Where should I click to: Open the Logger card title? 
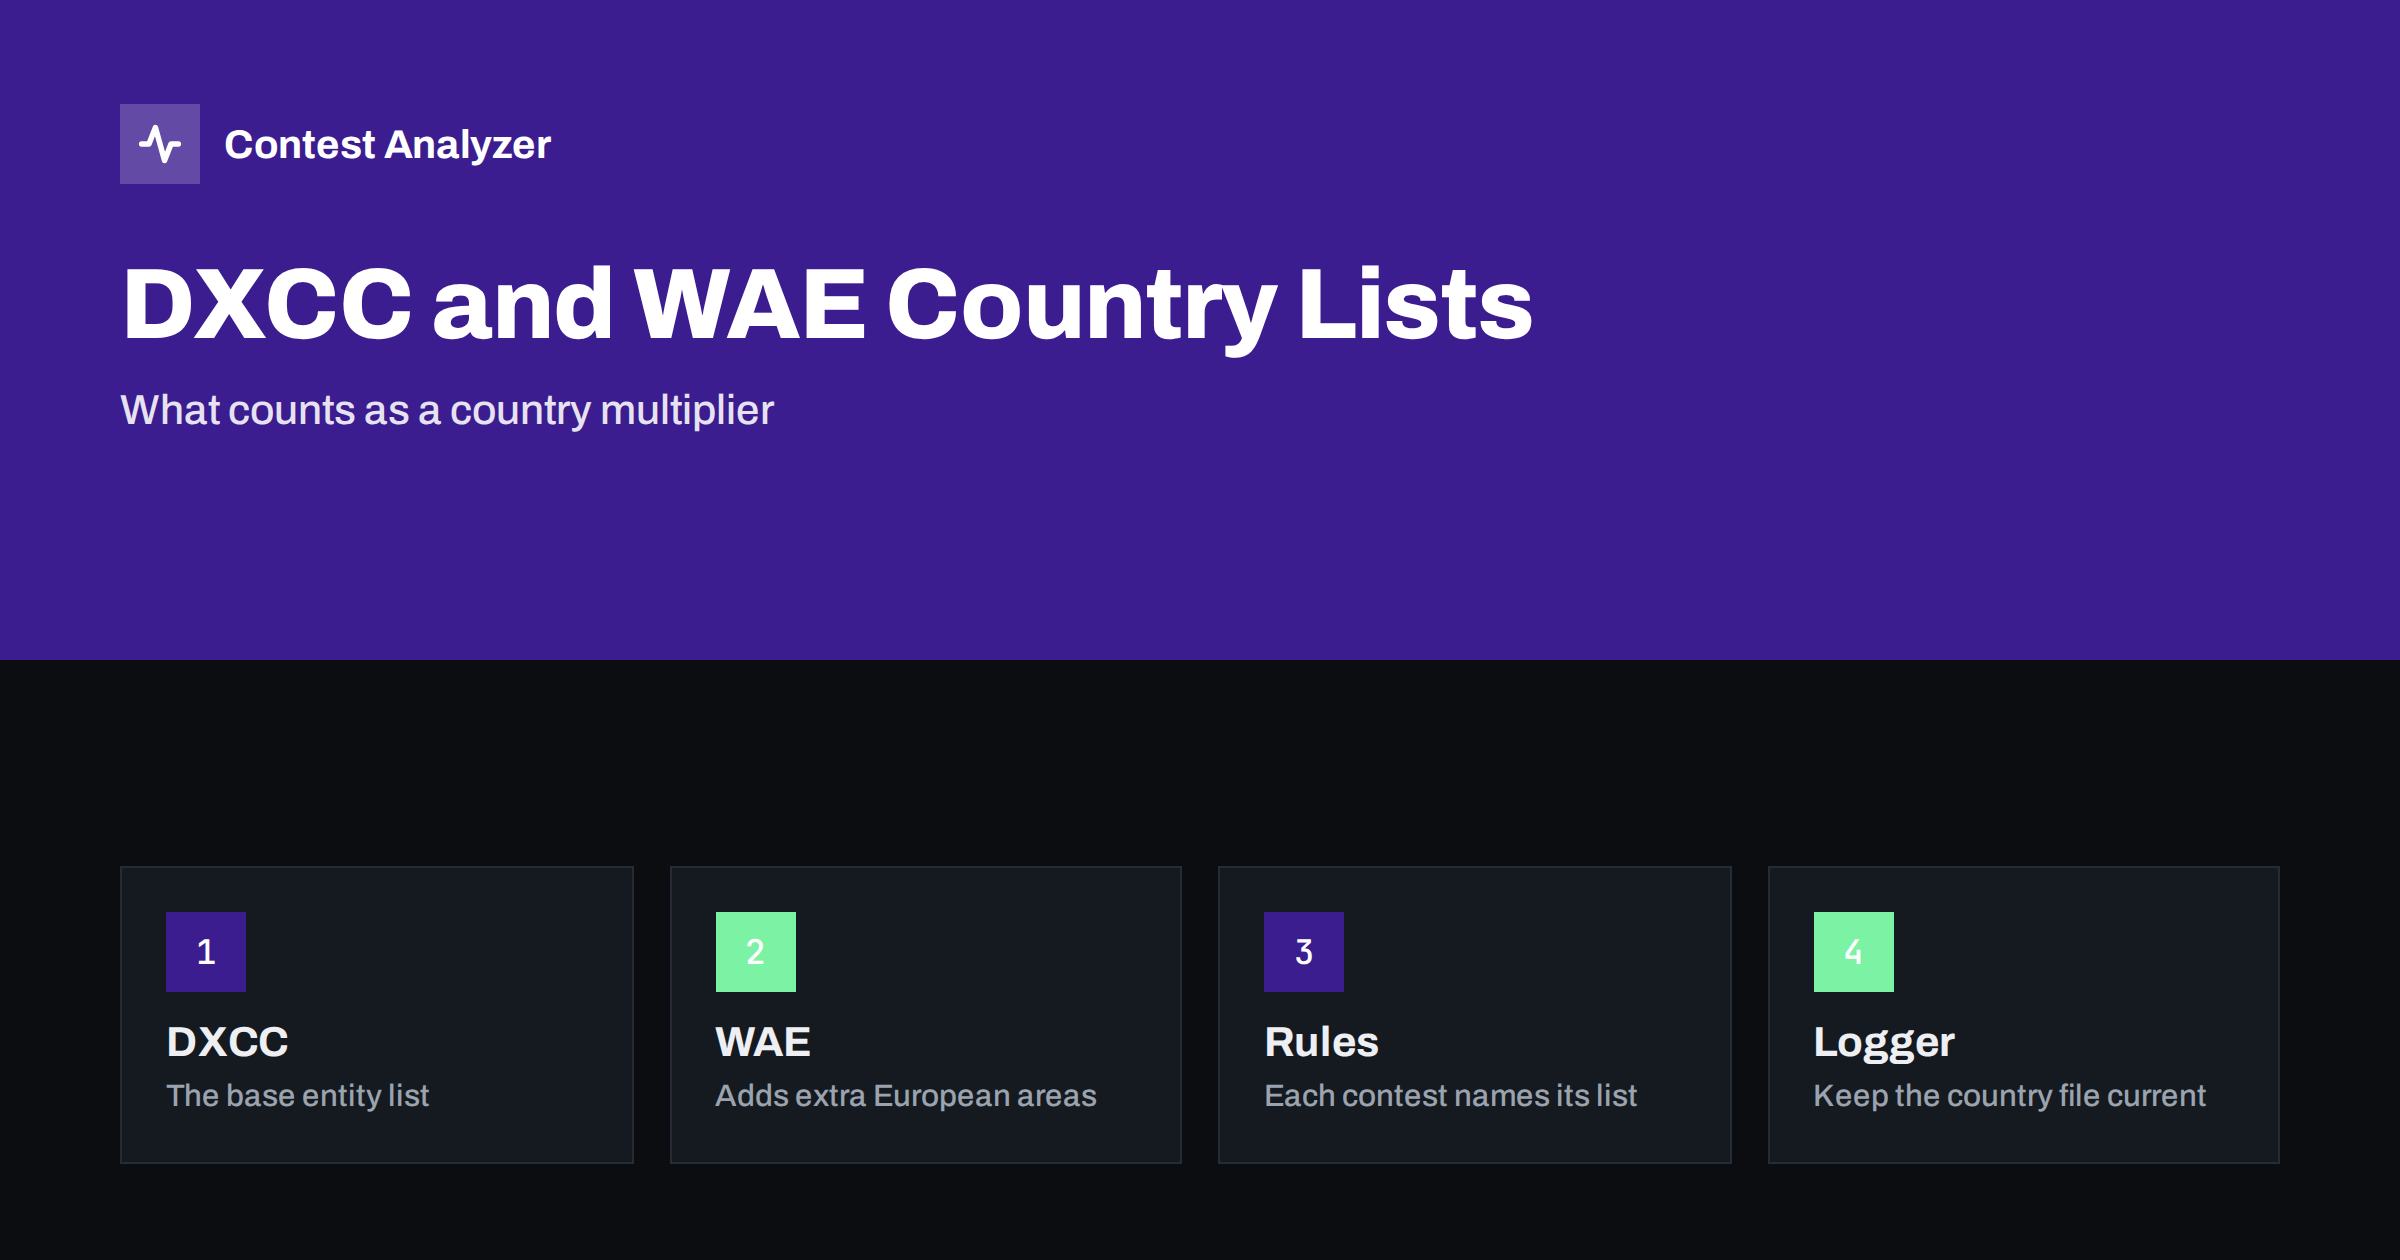click(x=1884, y=1044)
